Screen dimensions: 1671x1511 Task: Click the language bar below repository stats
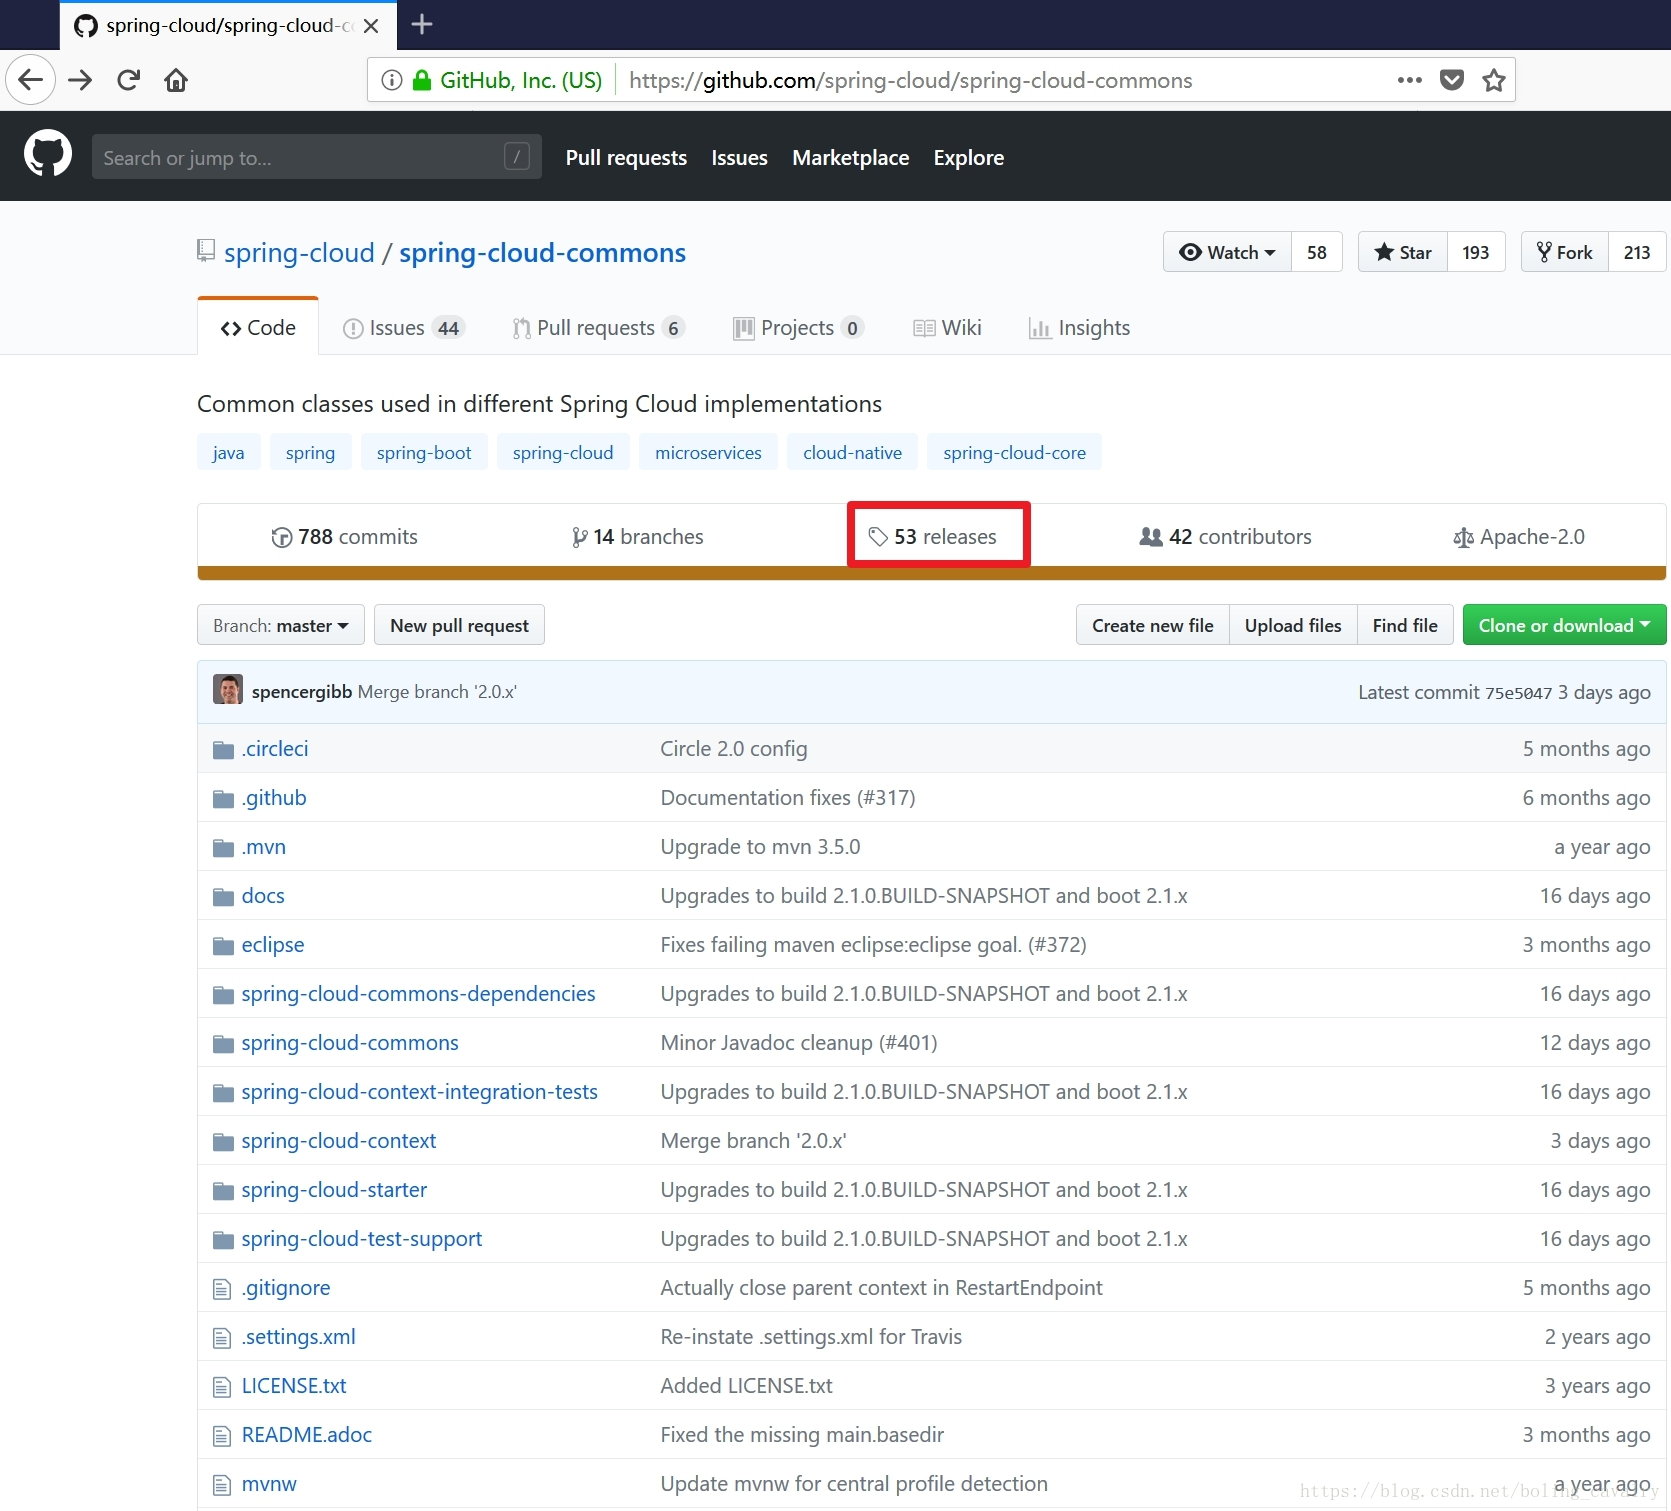pyautogui.click(x=932, y=574)
